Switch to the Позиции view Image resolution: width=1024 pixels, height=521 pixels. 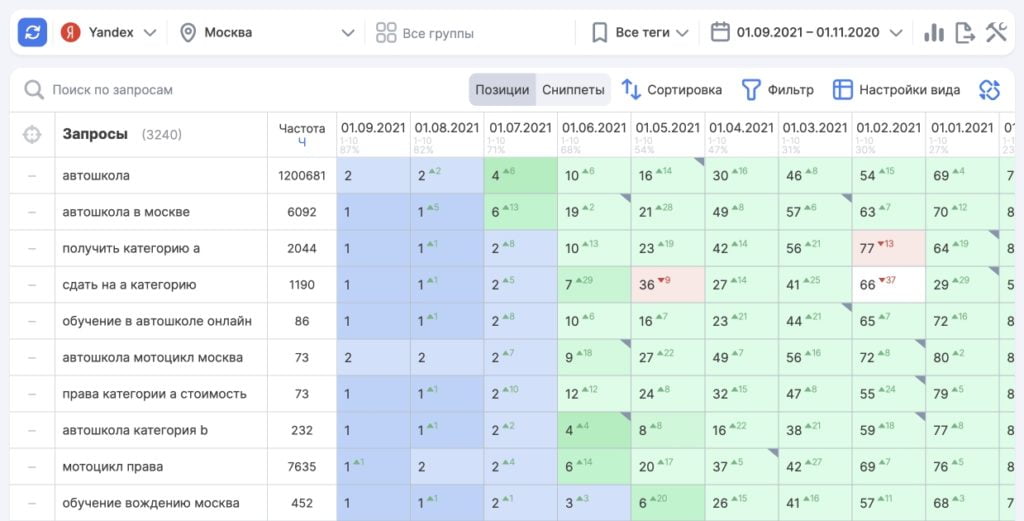(502, 90)
